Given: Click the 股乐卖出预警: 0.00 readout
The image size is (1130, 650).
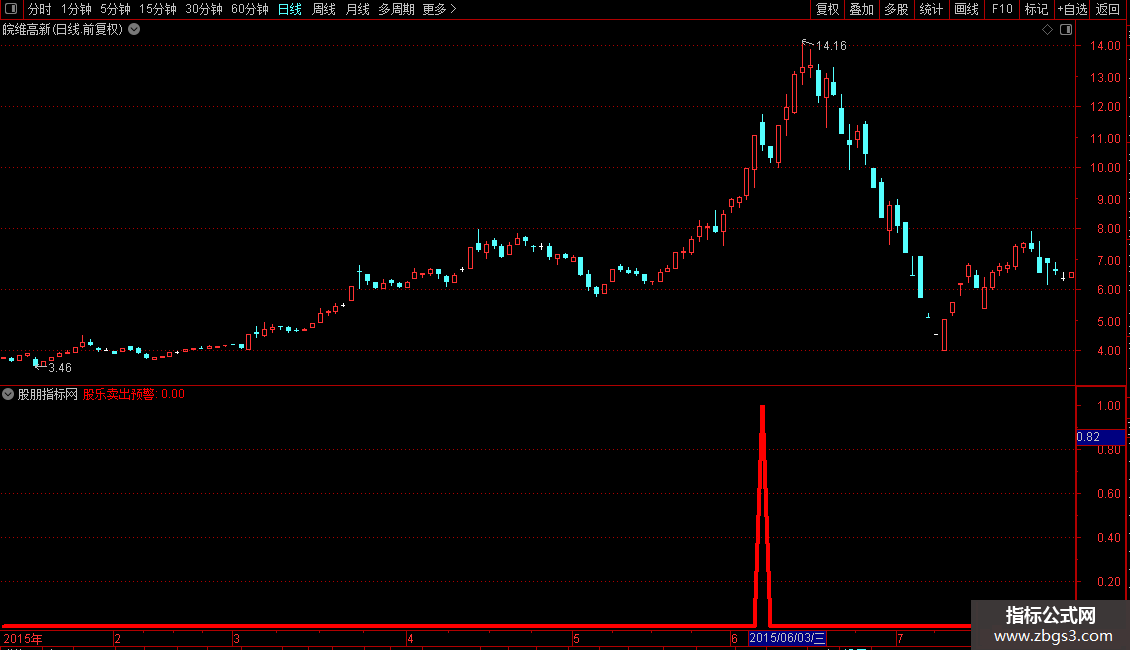Looking at the screenshot, I should coord(133,394).
